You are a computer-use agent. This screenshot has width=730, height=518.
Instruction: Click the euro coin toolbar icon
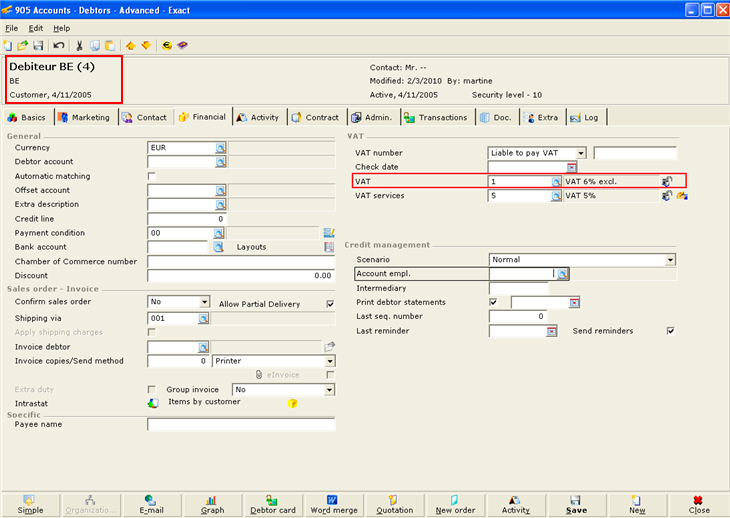click(167, 46)
